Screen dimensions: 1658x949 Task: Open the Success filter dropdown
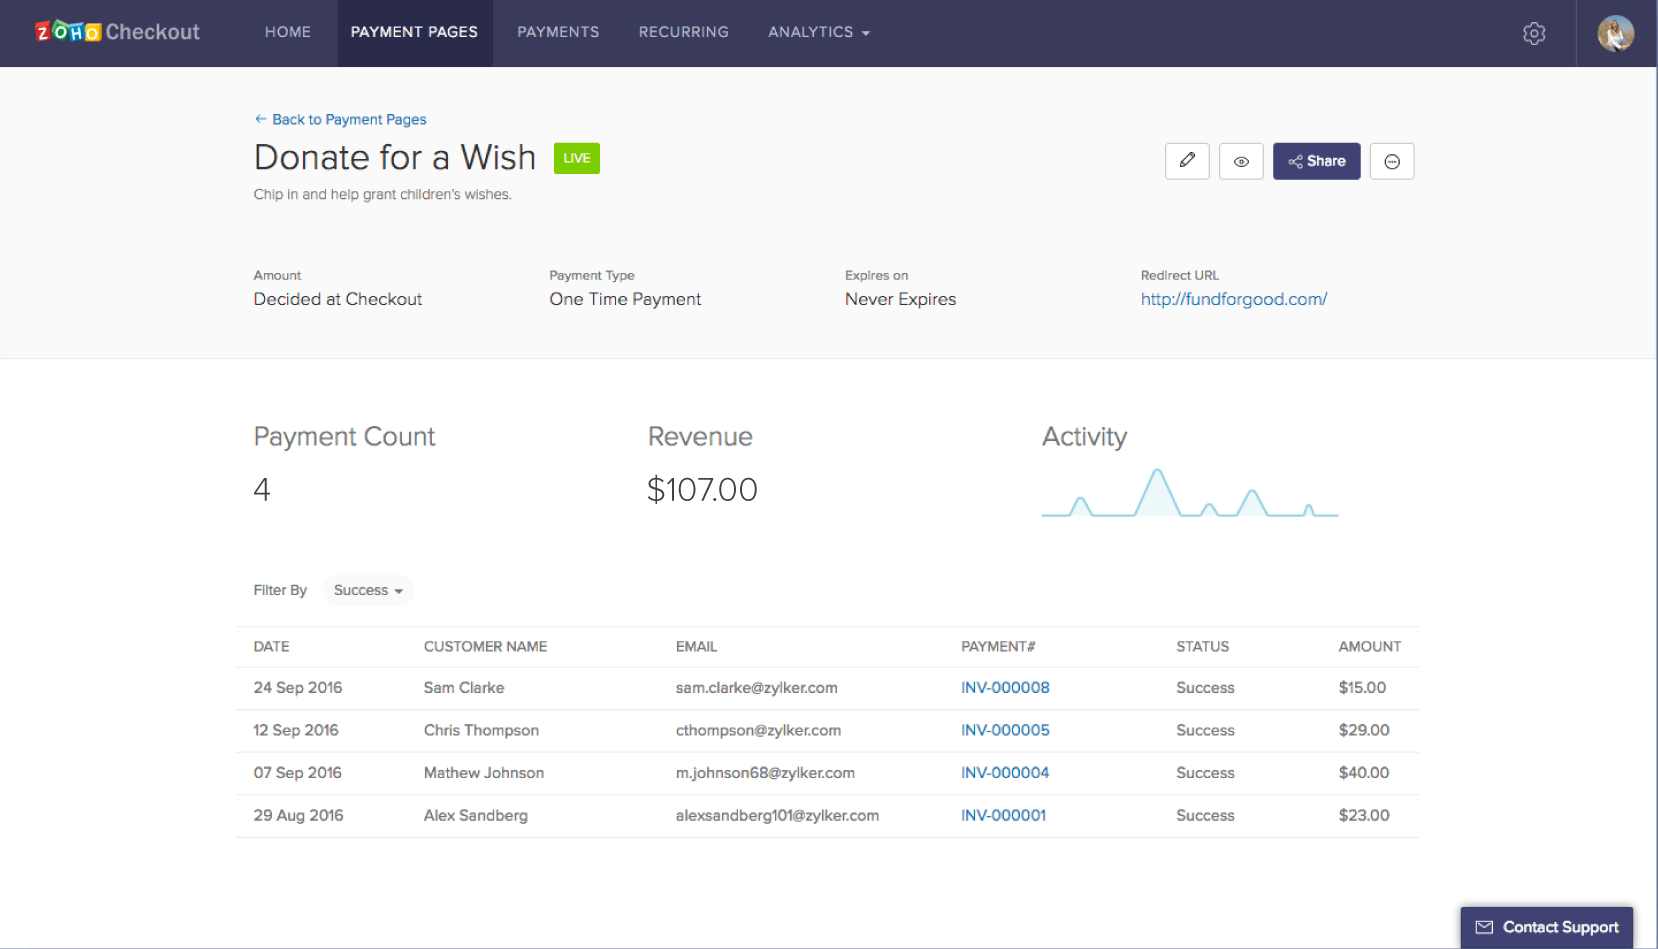367,590
